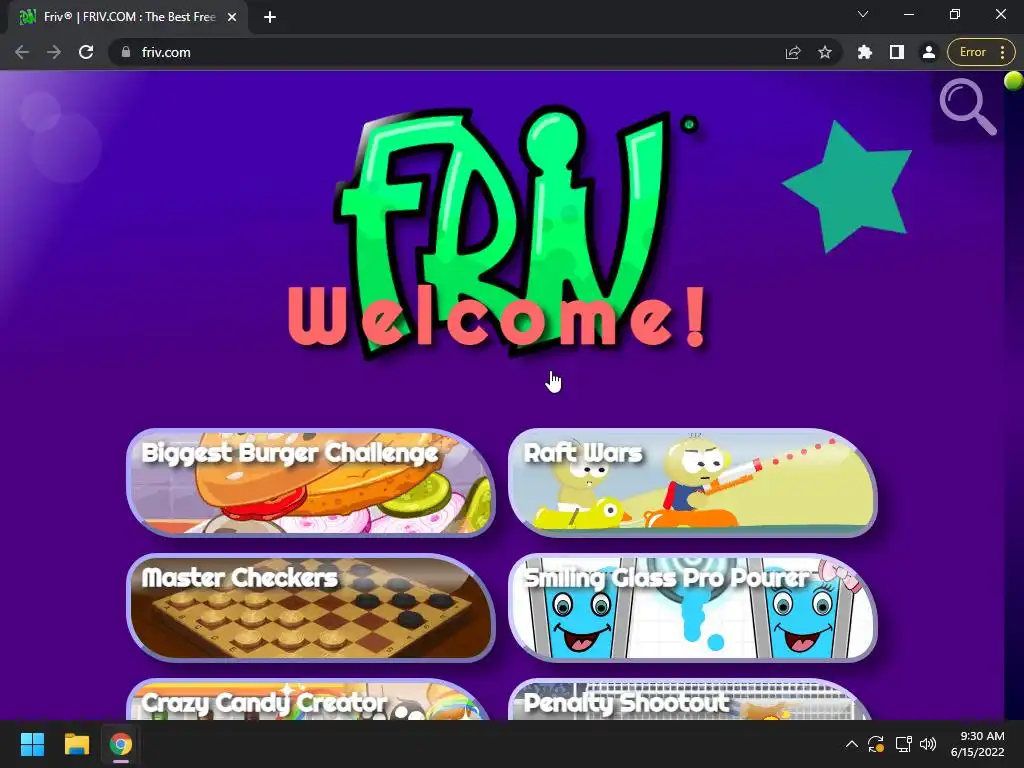Share this page from address bar
1024x768 pixels.
pyautogui.click(x=793, y=52)
